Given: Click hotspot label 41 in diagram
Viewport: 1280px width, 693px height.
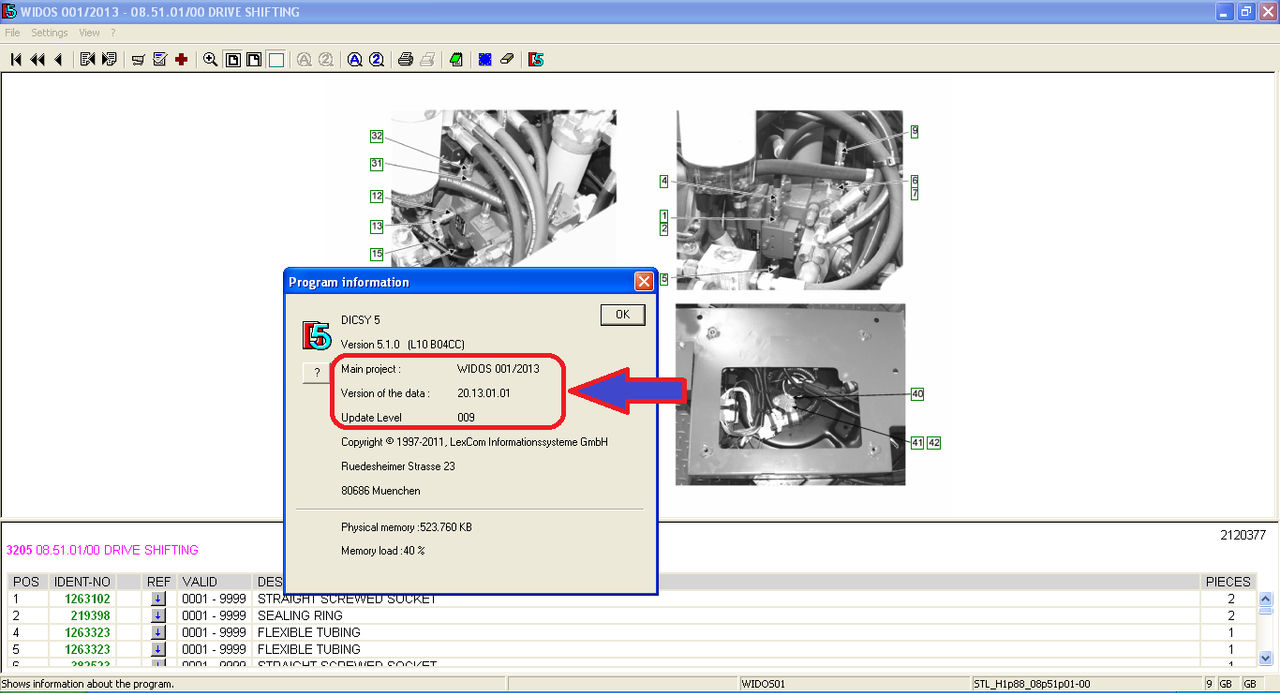Looking at the screenshot, I should (x=917, y=442).
